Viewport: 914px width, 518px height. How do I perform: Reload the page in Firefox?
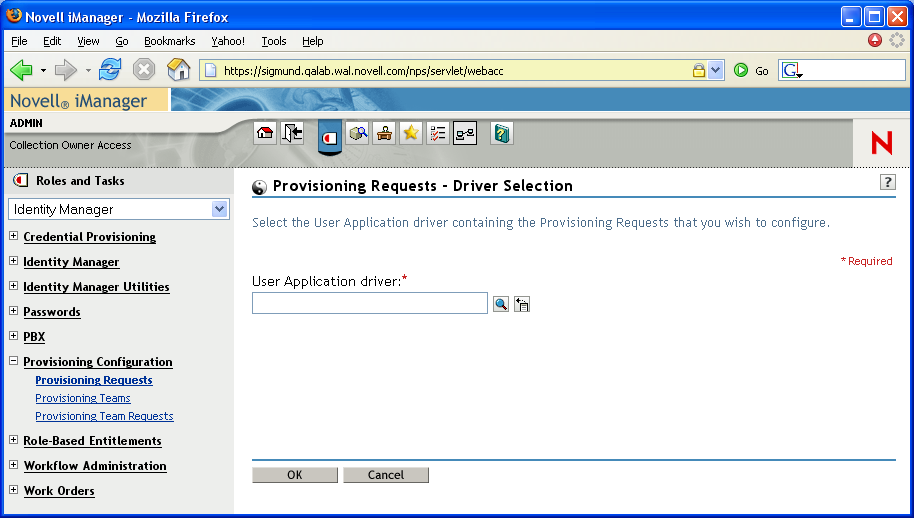[x=110, y=70]
